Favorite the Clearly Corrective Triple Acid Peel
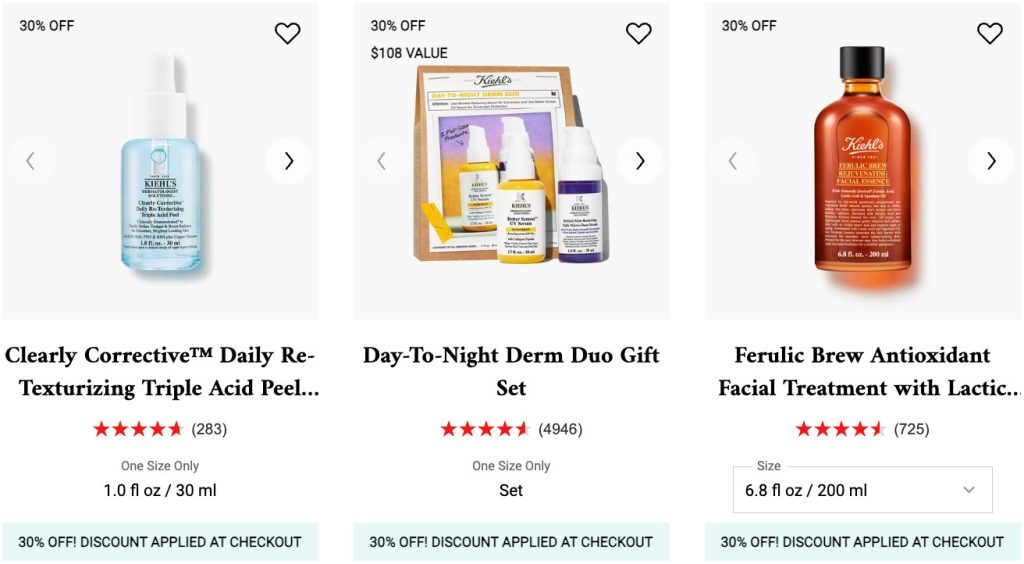This screenshot has height=564, width=1024. tap(287, 33)
